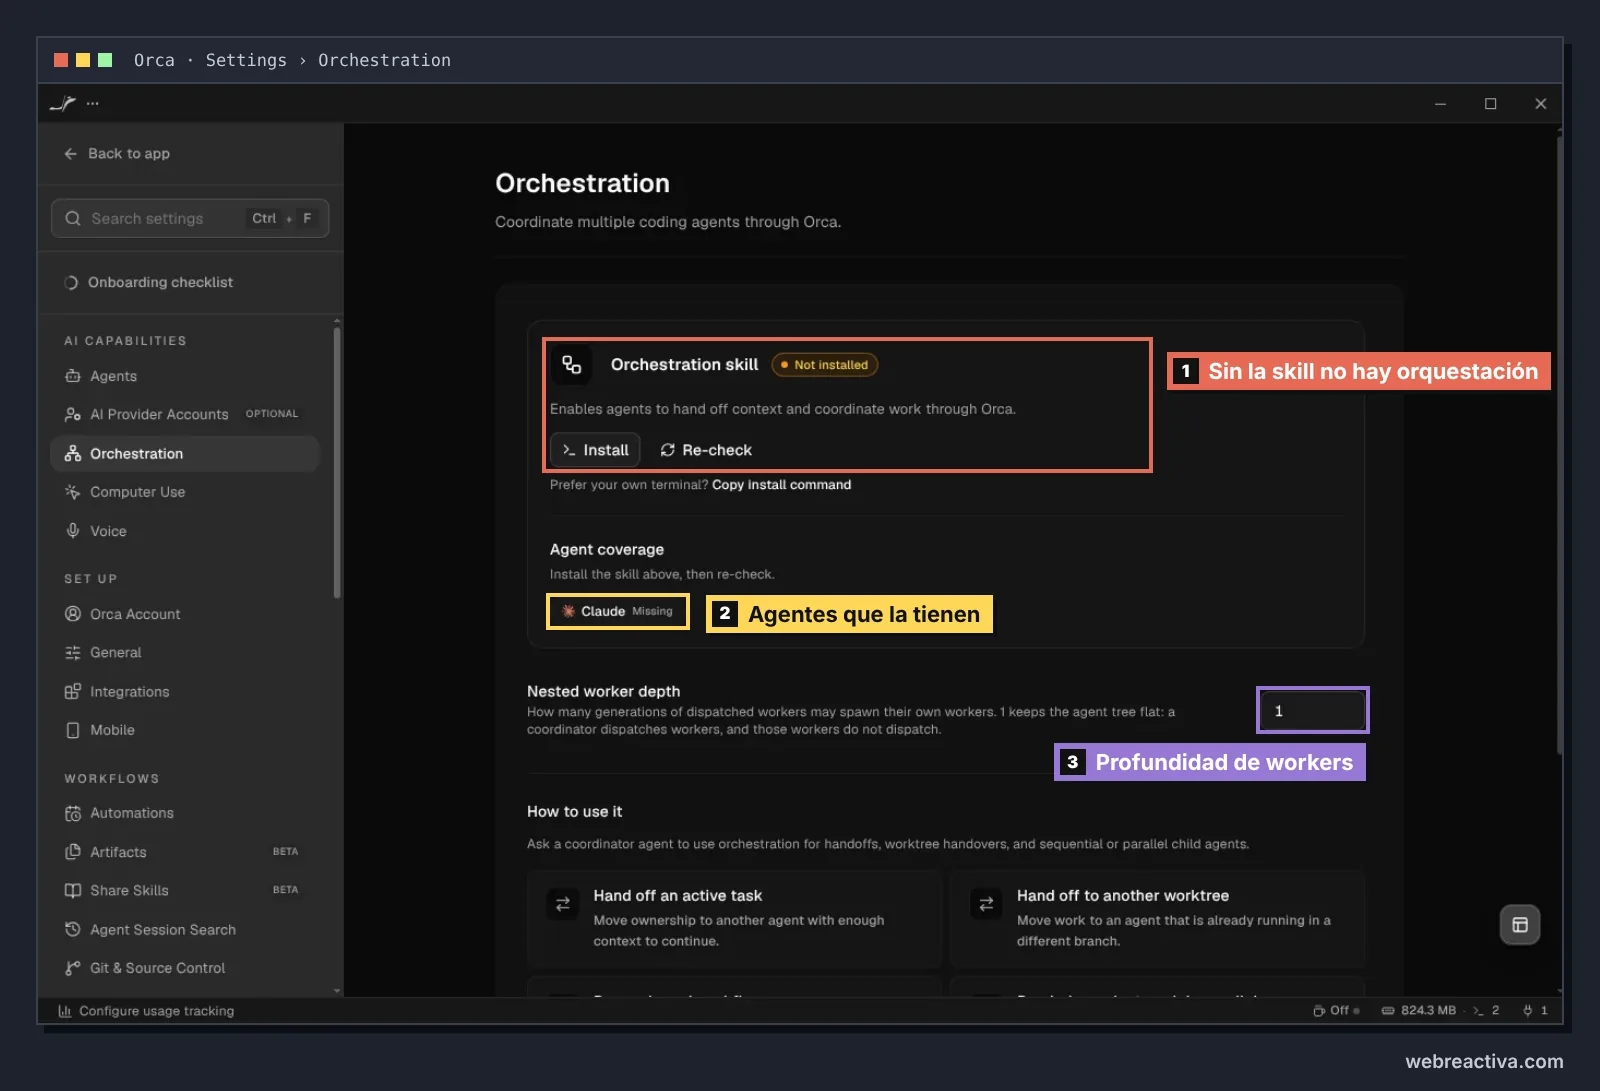Click Re-check to refresh skill status
1600x1091 pixels.
point(706,450)
